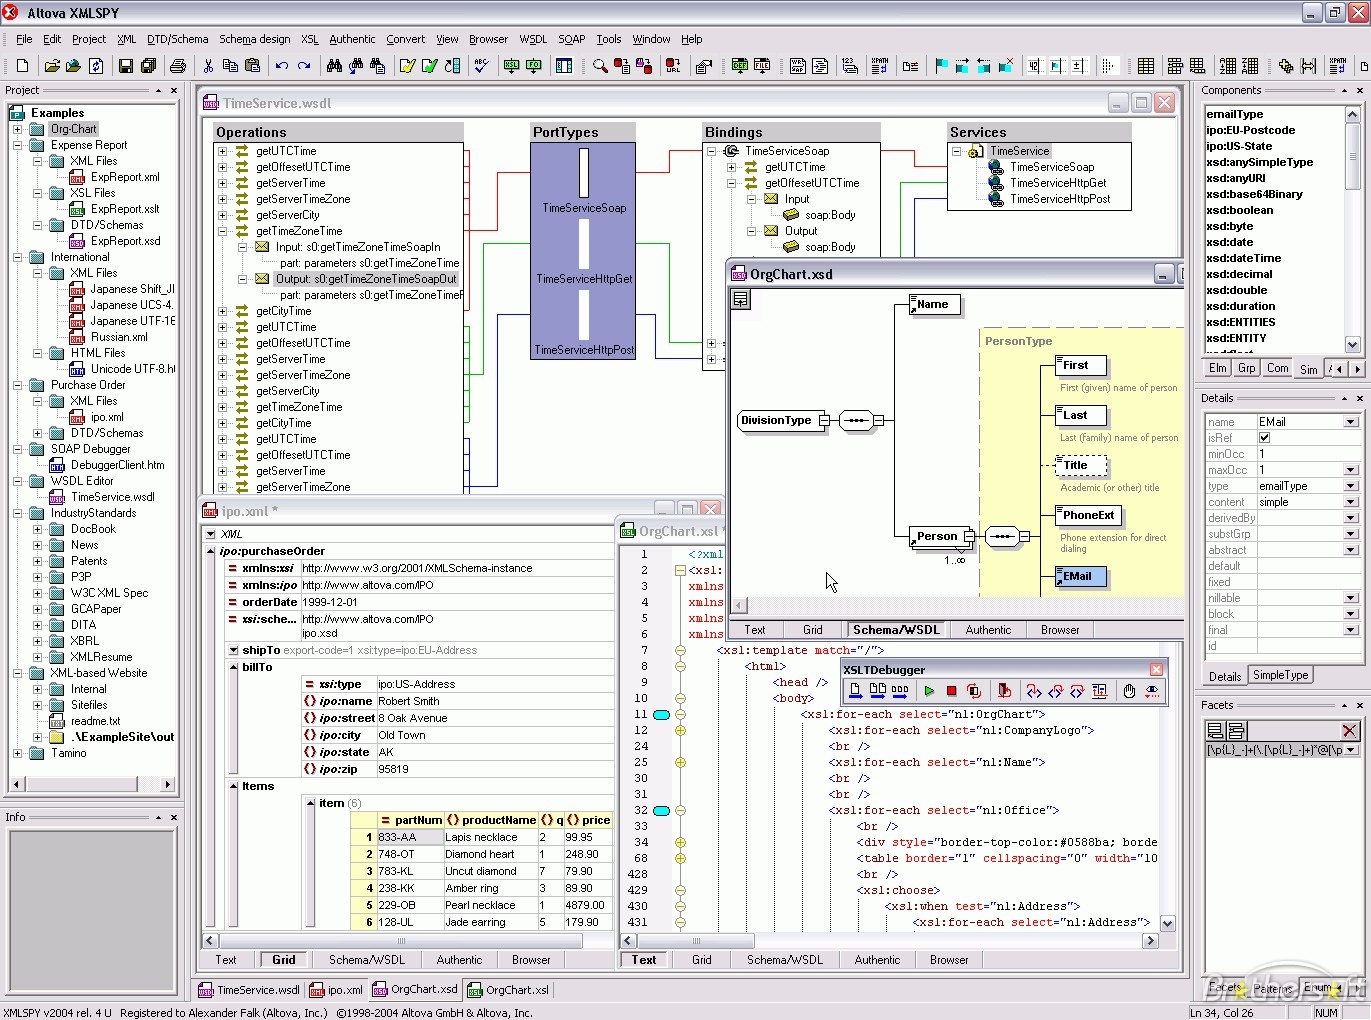Restart the XSLT debugger
This screenshot has width=1371, height=1020.
pos(975,691)
